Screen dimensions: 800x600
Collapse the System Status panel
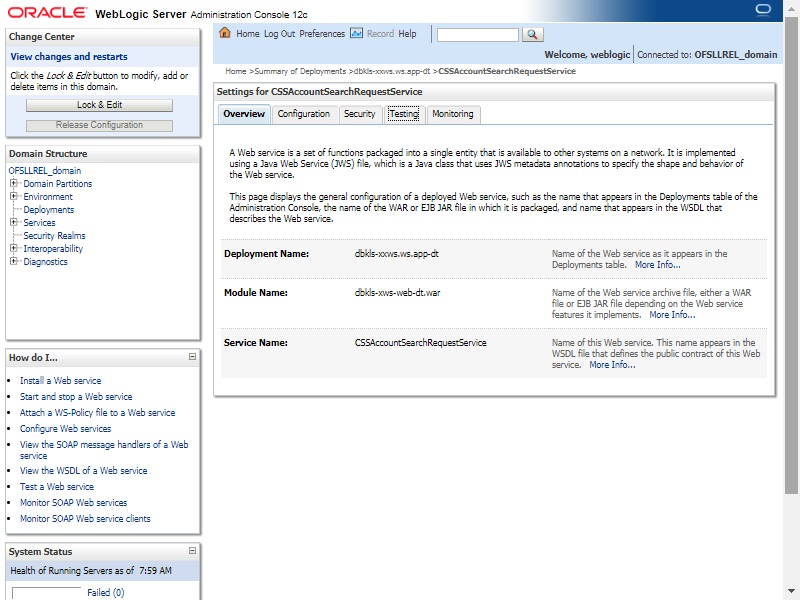[x=192, y=551]
